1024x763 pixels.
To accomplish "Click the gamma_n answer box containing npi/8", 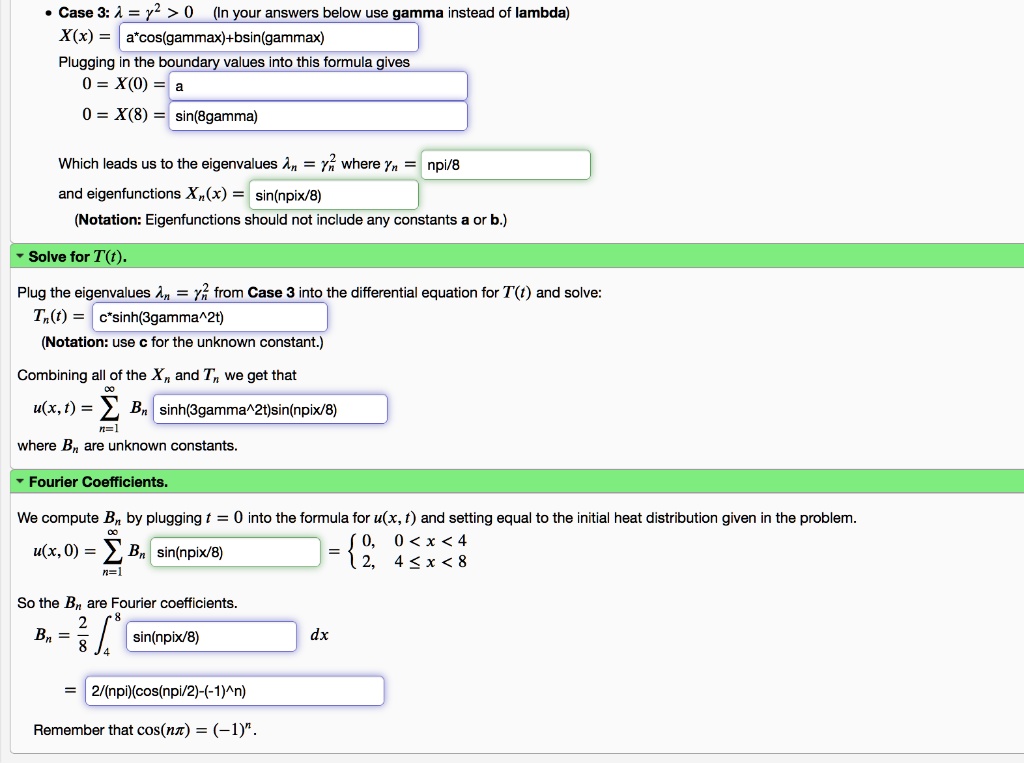I will coord(504,163).
